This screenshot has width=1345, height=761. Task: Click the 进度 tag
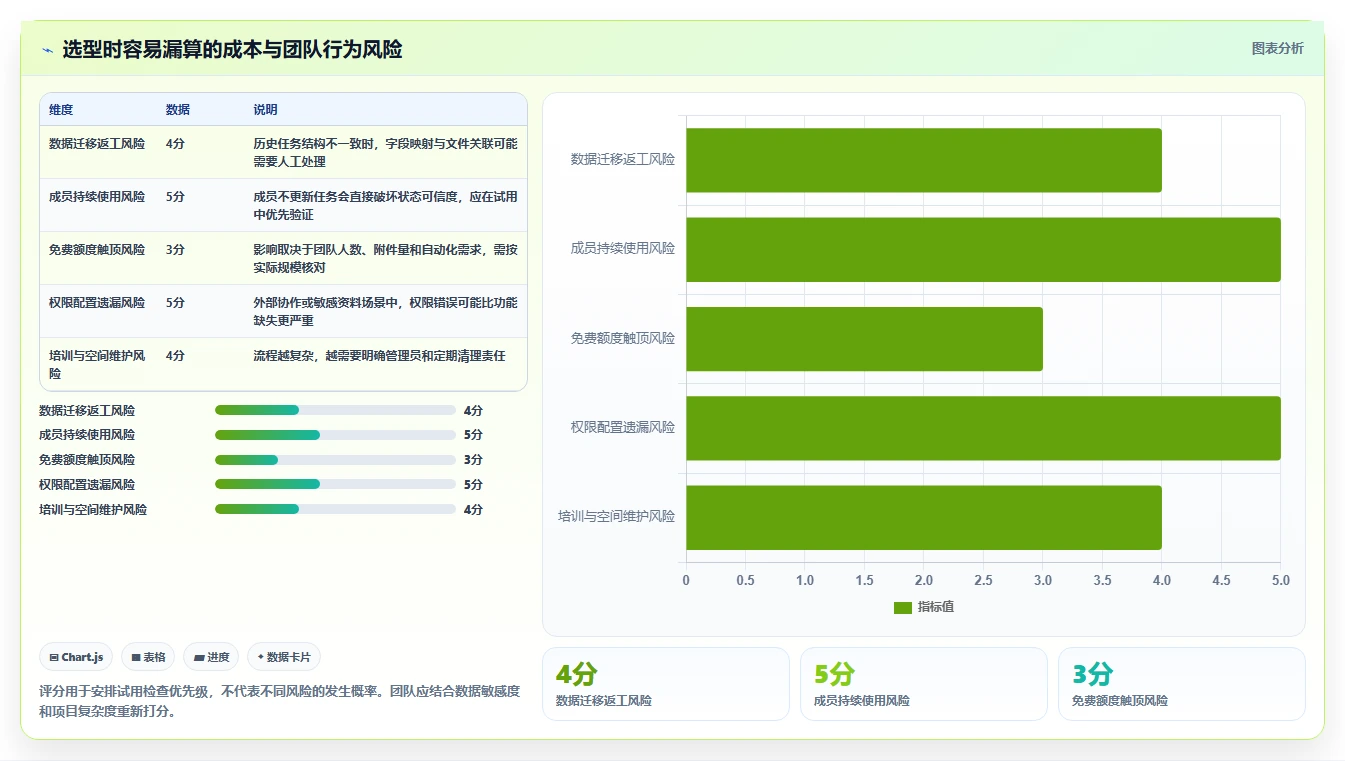click(211, 657)
